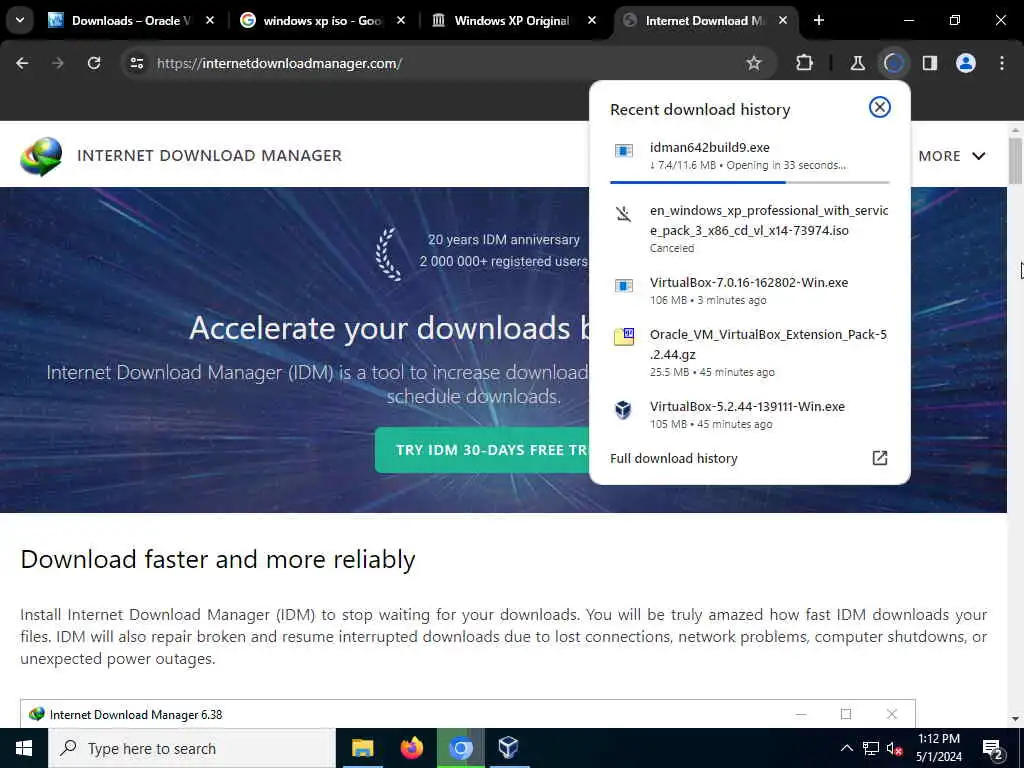Image resolution: width=1024 pixels, height=768 pixels.
Task: Click the VirtualBox-7.0.16 file icon
Action: click(624, 286)
